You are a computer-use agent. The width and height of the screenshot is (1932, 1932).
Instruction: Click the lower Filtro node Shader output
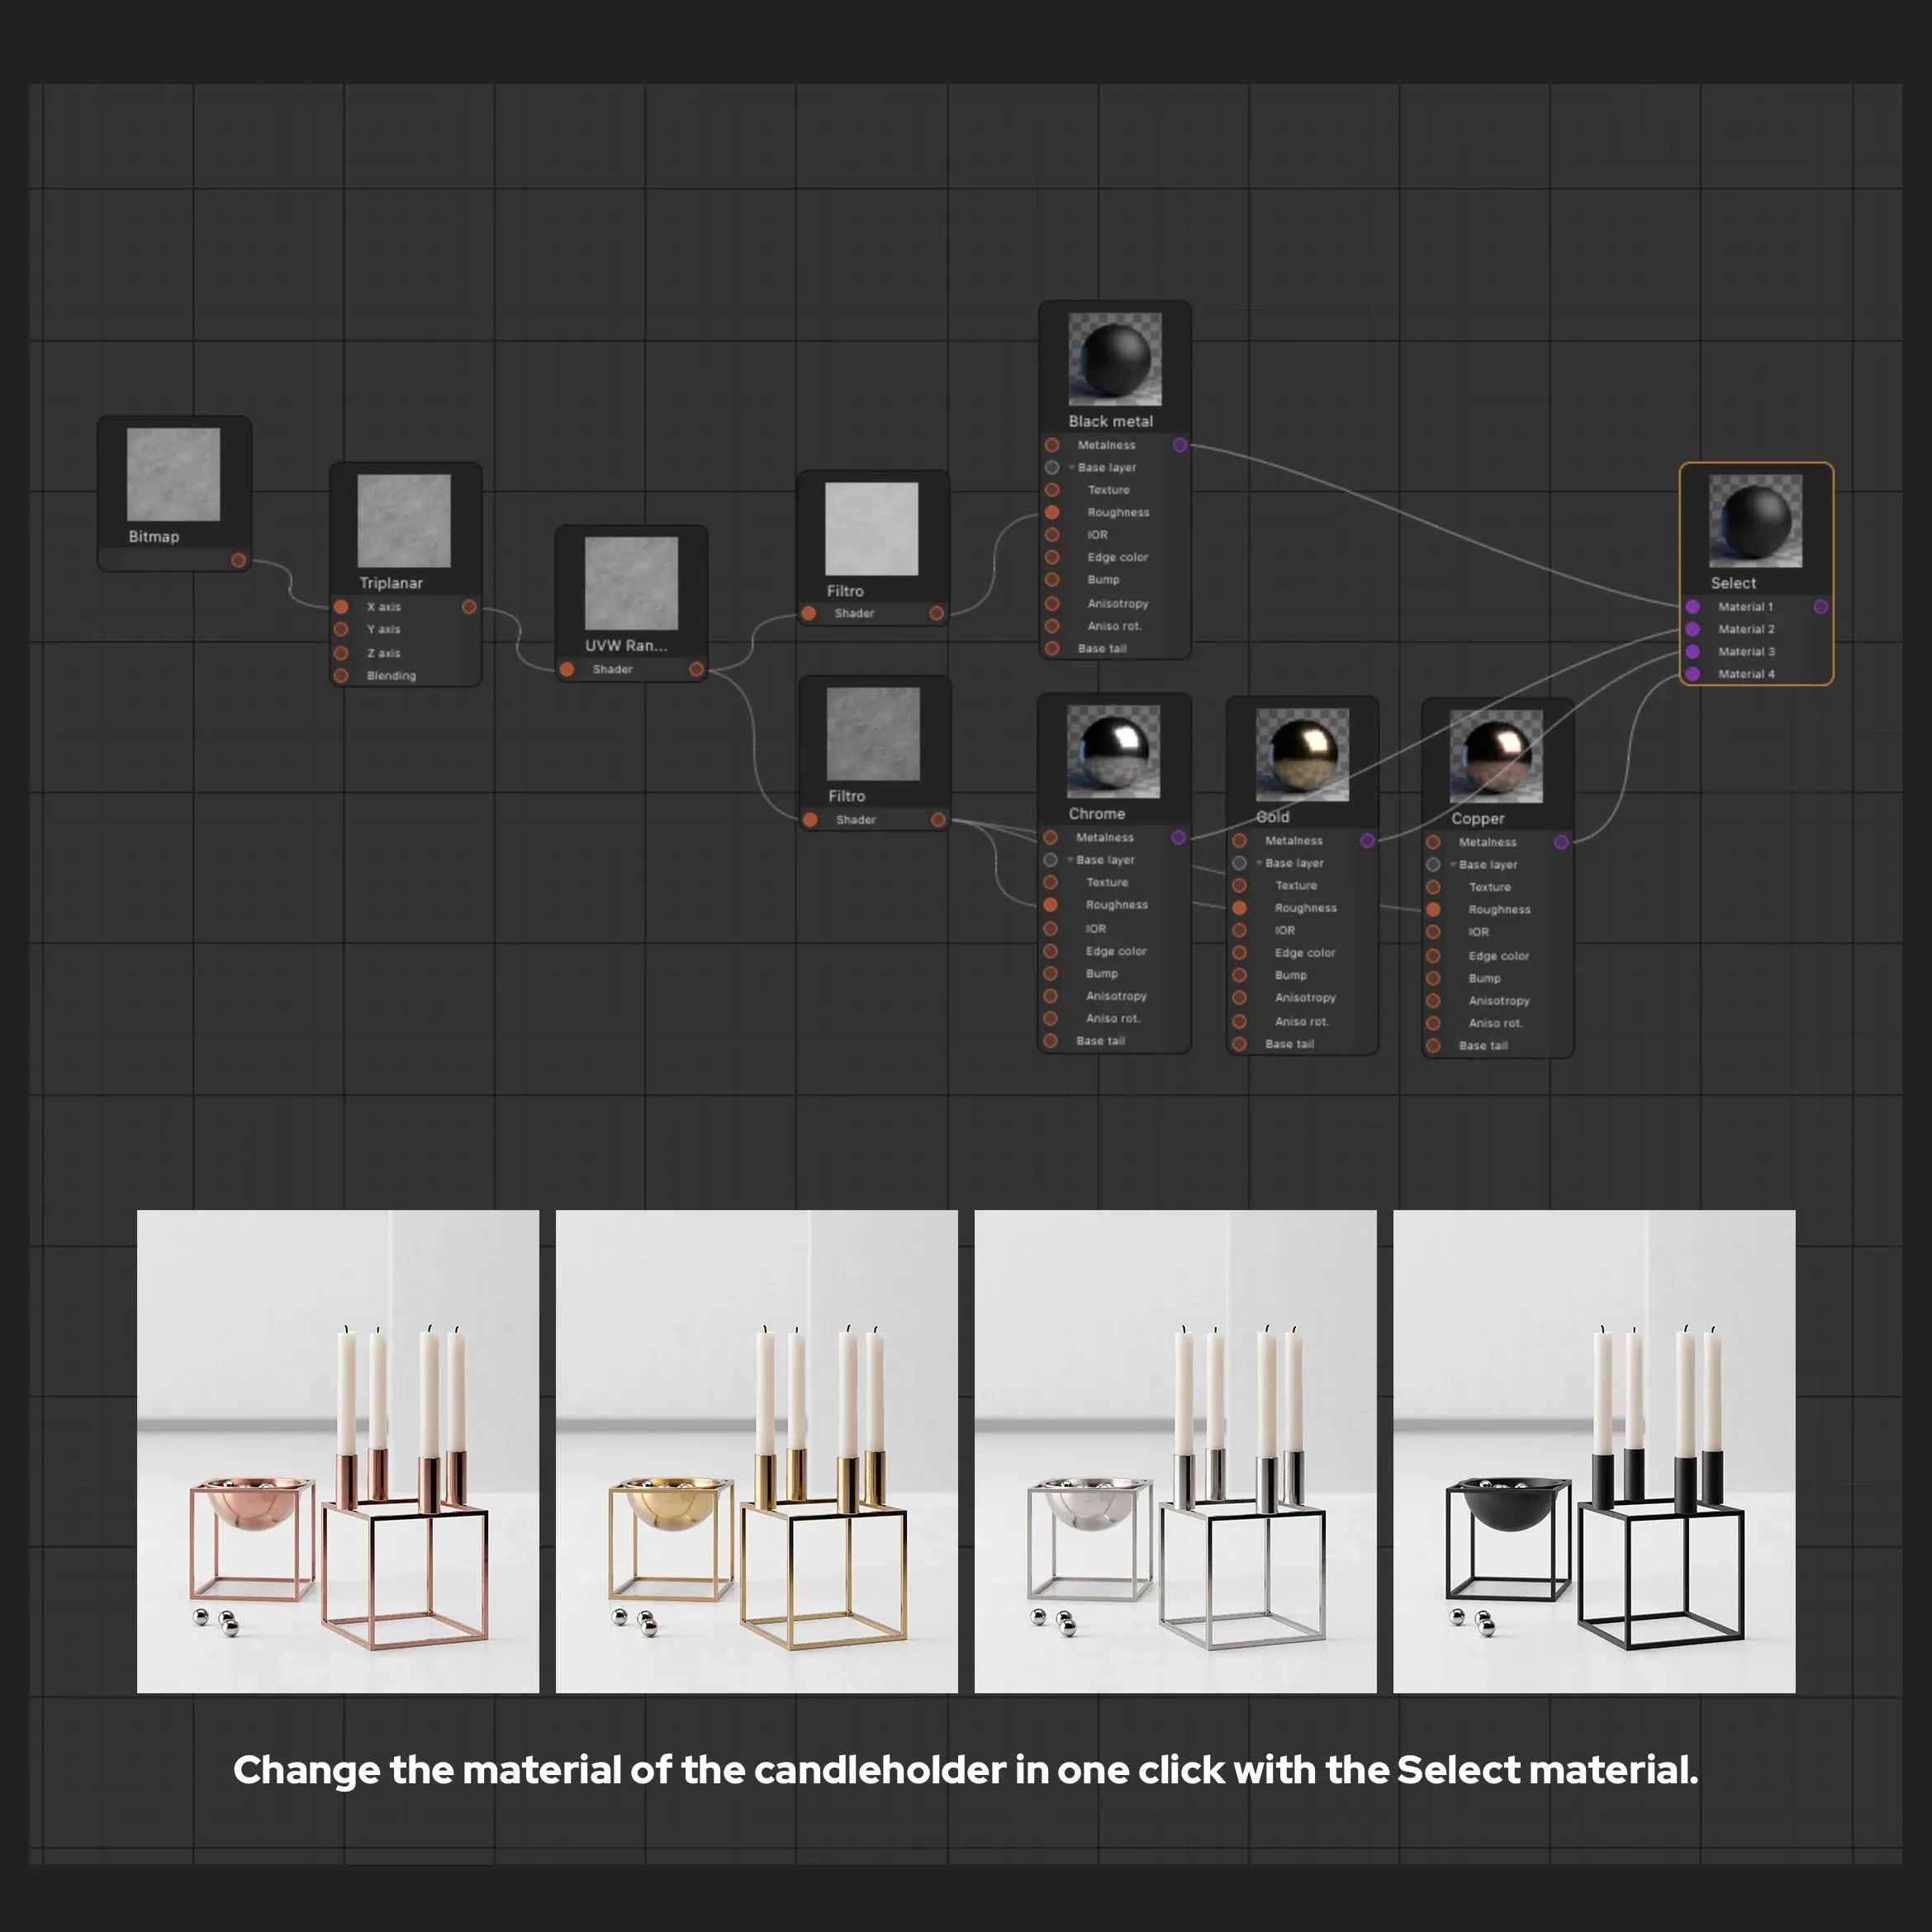(x=938, y=819)
